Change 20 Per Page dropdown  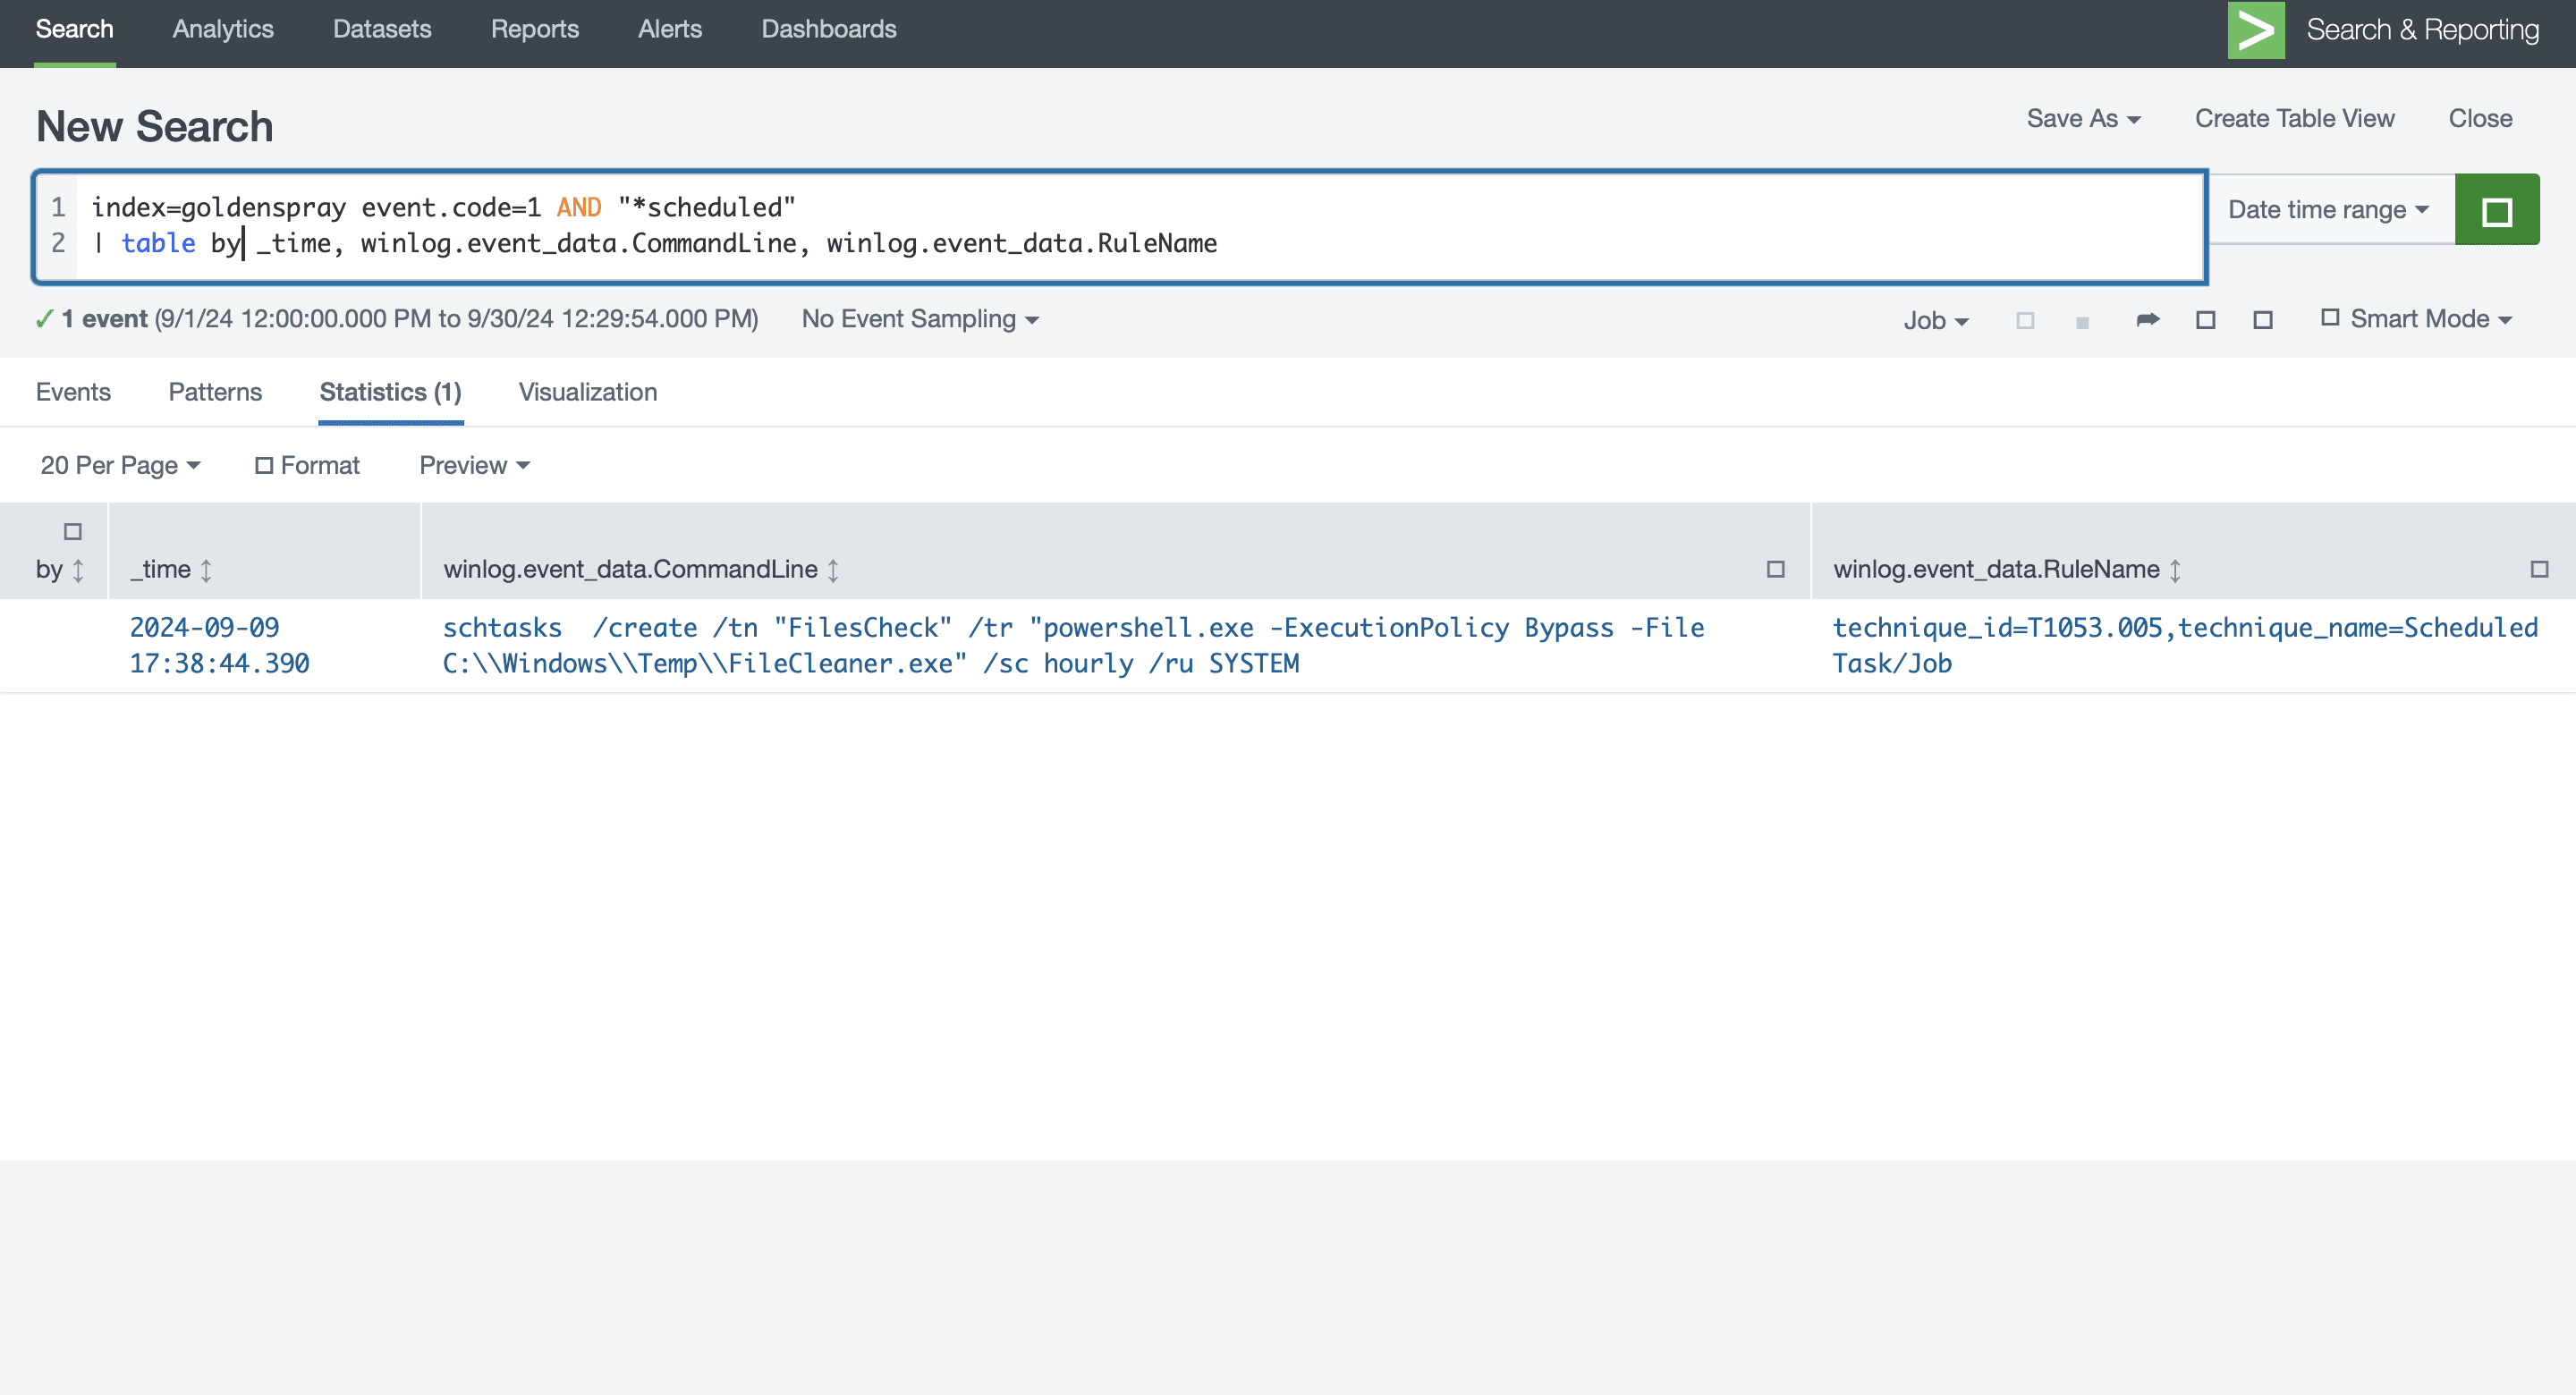tap(121, 465)
